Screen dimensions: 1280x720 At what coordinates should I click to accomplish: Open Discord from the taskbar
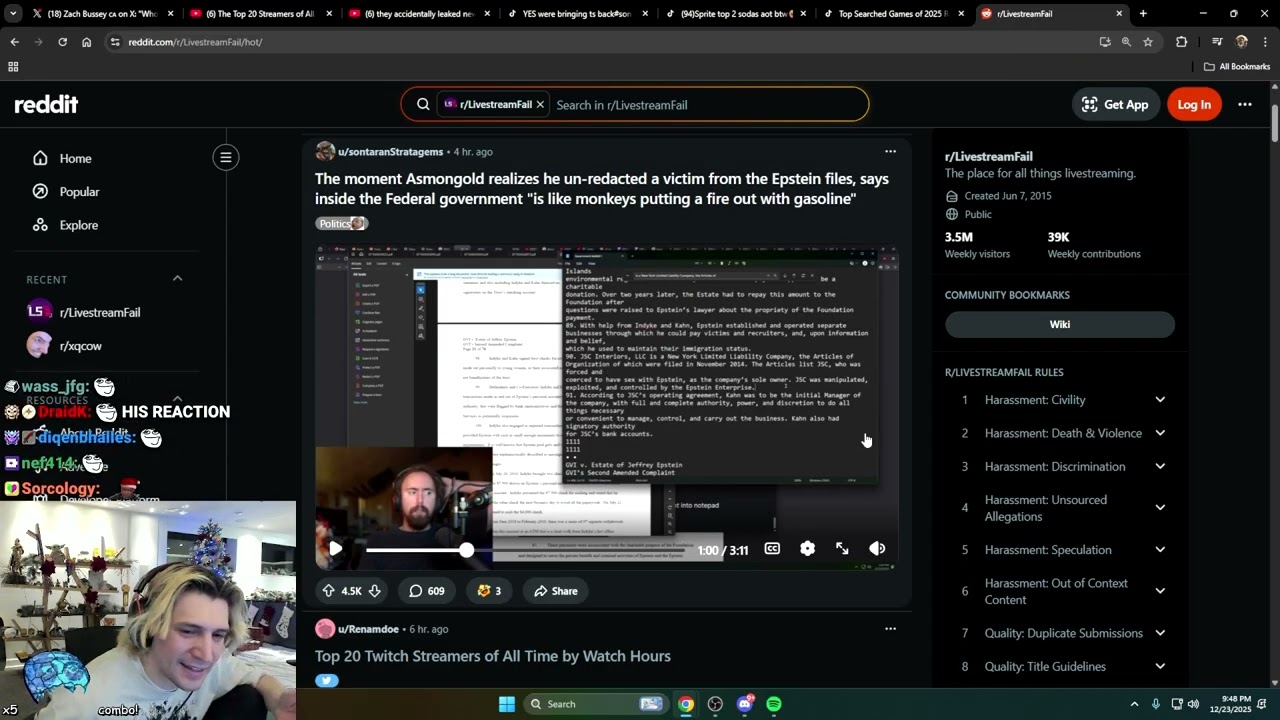coord(744,704)
